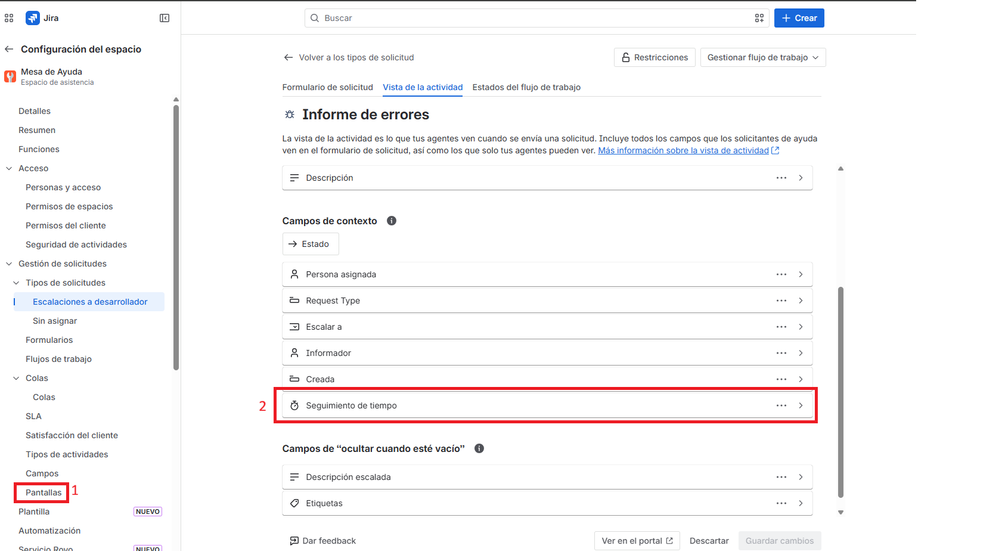Image resolution: width=999 pixels, height=551 pixels.
Task: Collapse the Acceso section
Action: click(x=9, y=168)
